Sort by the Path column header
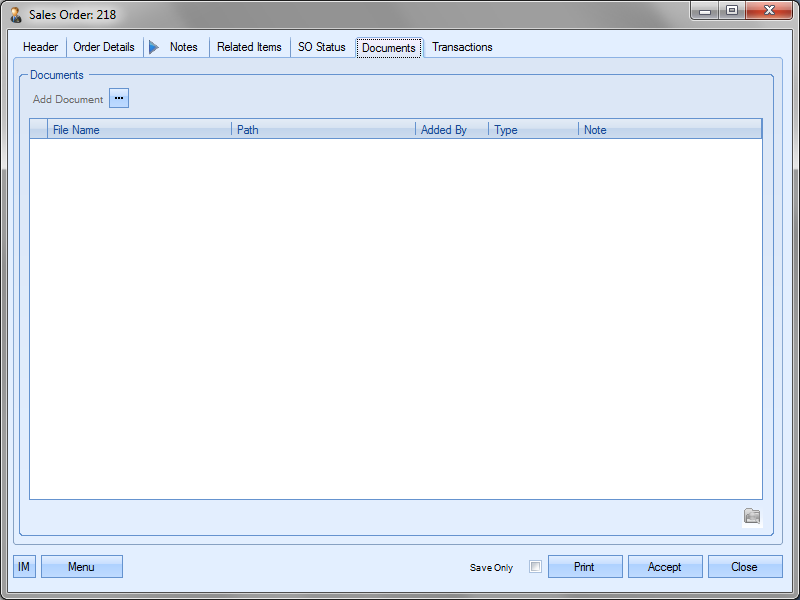Screen dimensions: 800x600 pyautogui.click(x=323, y=130)
